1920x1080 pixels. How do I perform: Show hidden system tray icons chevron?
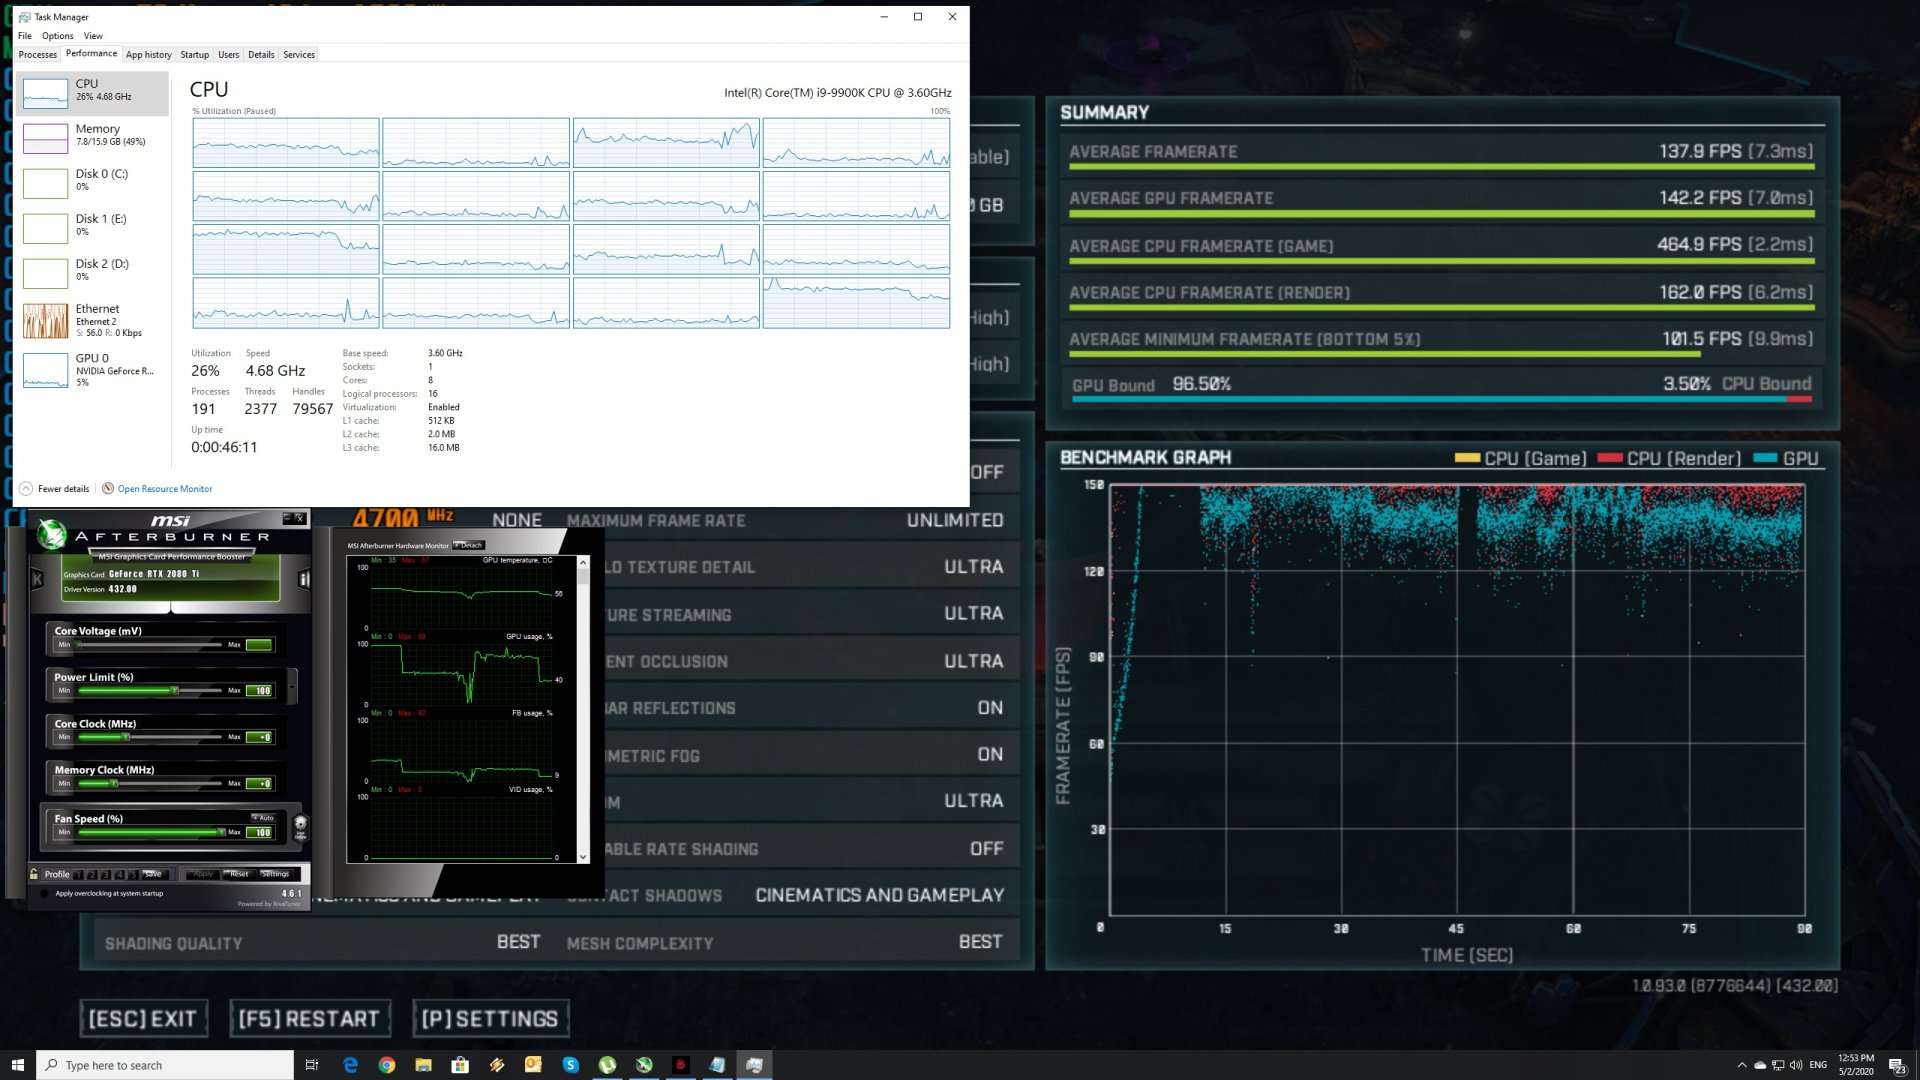[x=1742, y=1065]
